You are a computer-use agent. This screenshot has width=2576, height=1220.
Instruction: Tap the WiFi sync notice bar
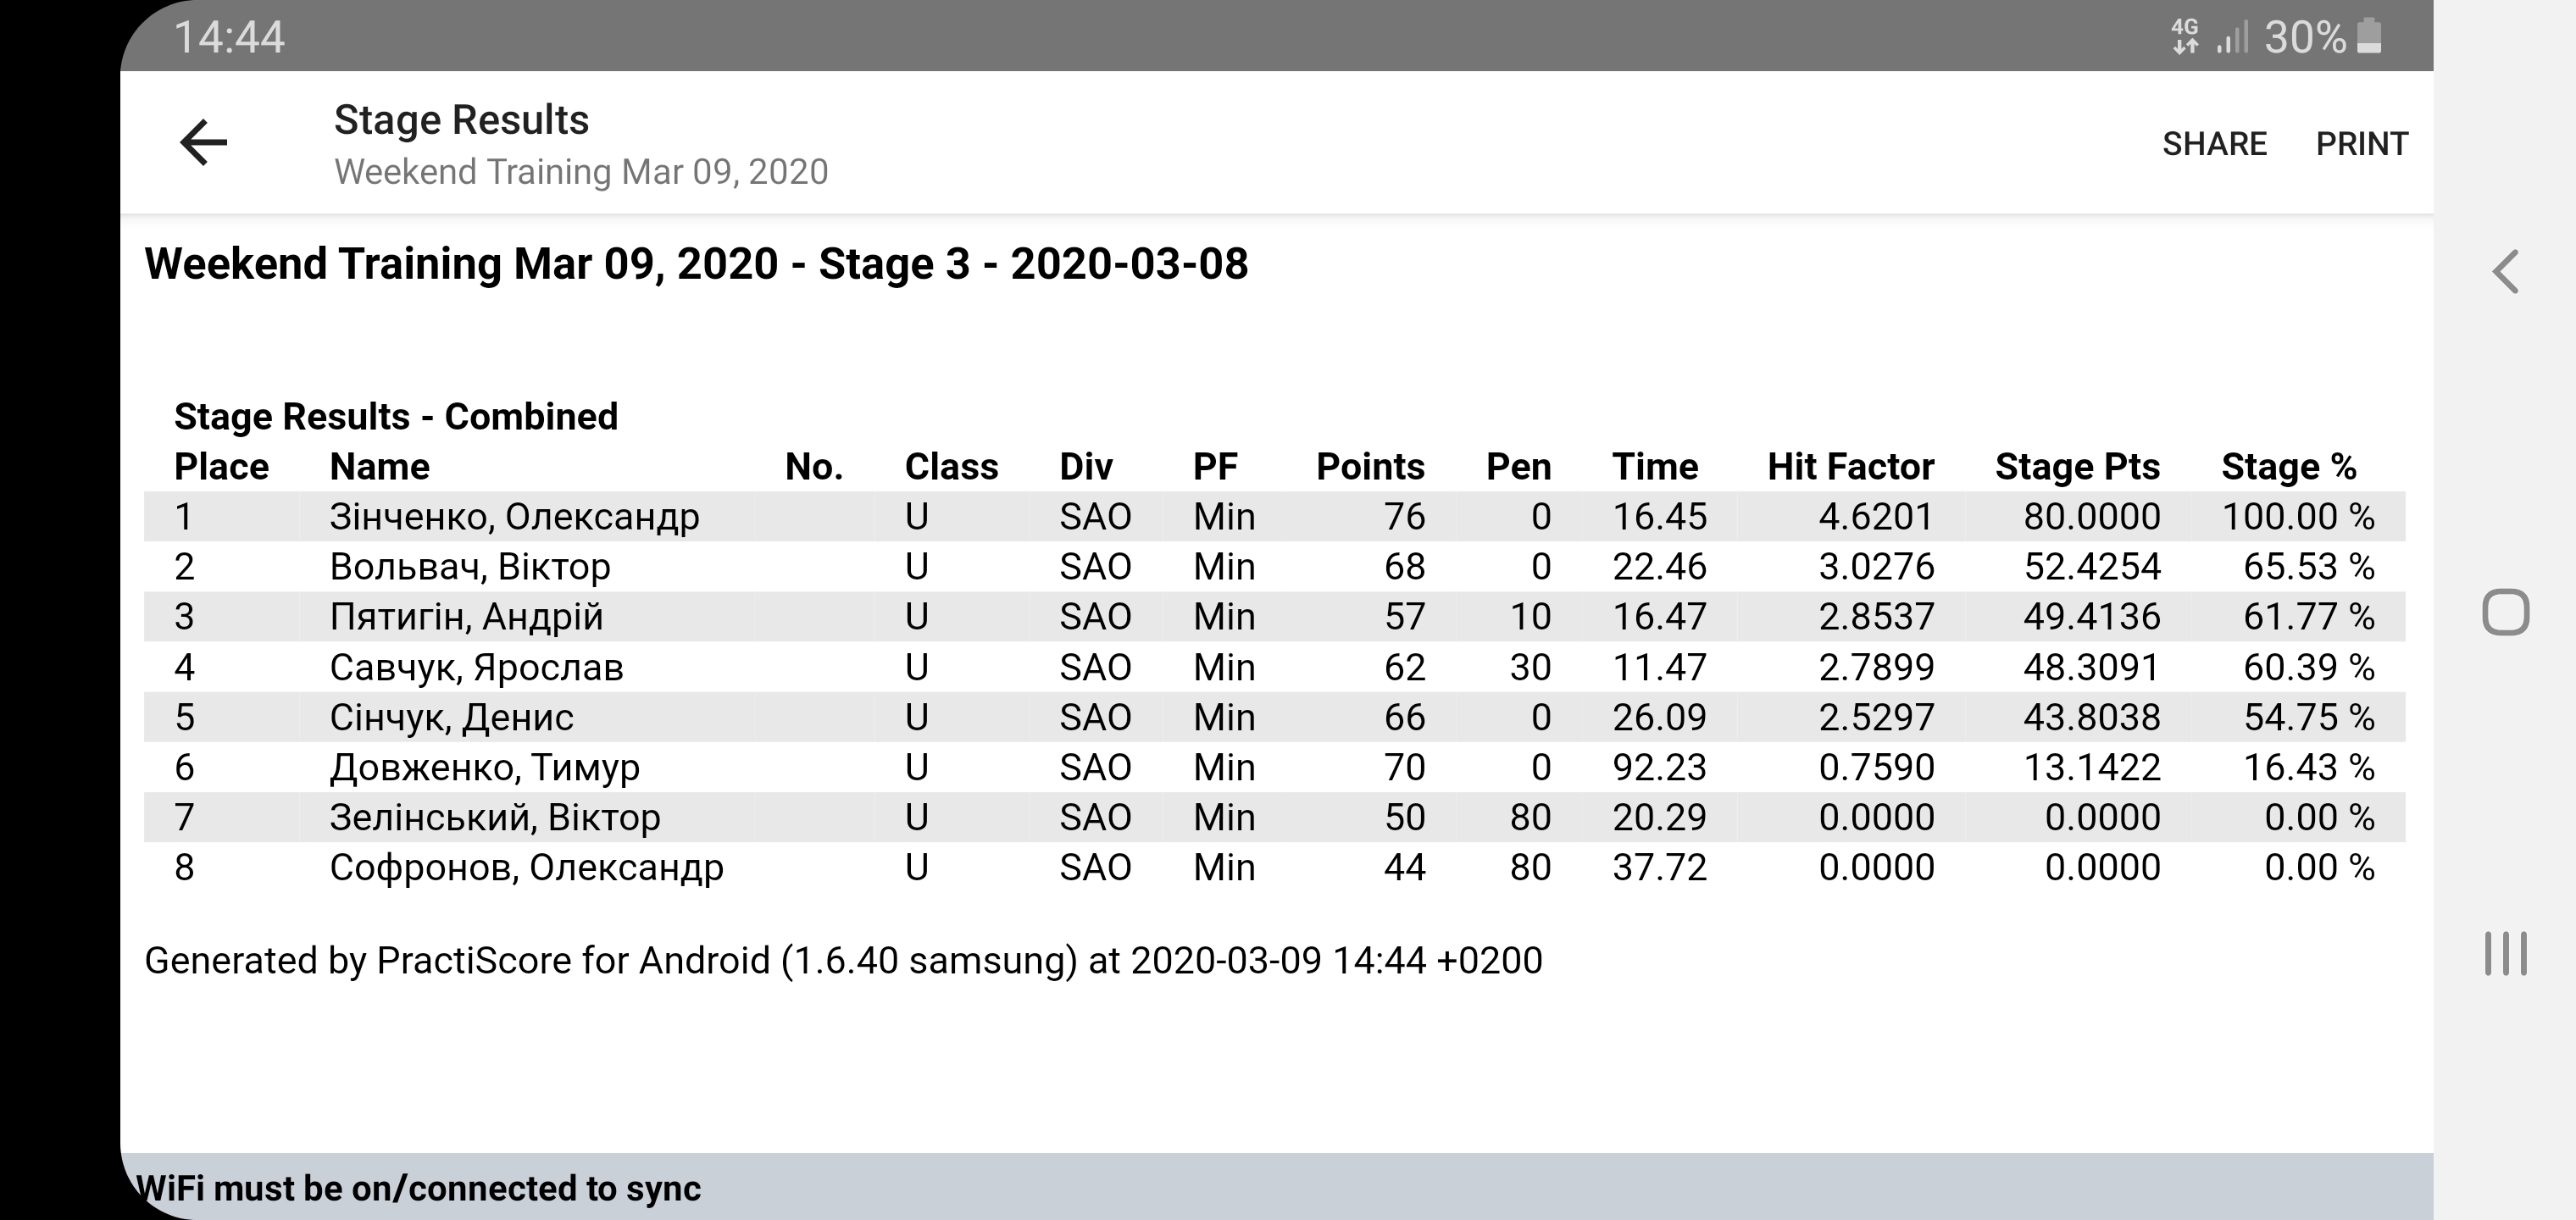click(1276, 1187)
